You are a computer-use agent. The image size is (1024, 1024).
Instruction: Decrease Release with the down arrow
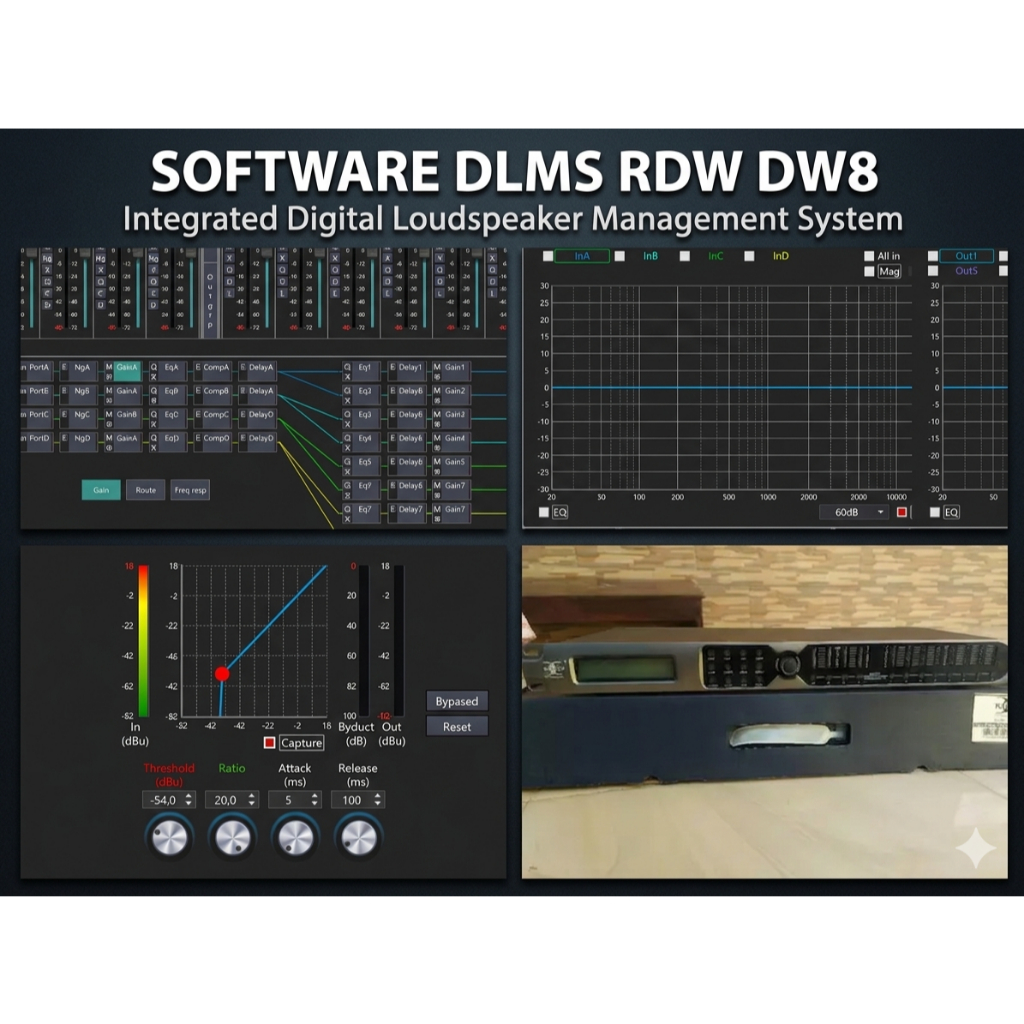click(377, 803)
